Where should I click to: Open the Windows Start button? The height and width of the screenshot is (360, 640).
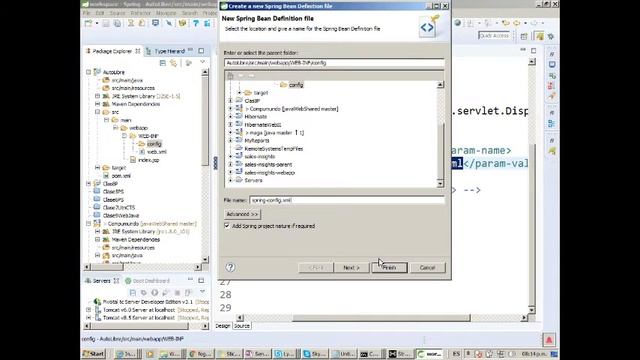[94, 354]
